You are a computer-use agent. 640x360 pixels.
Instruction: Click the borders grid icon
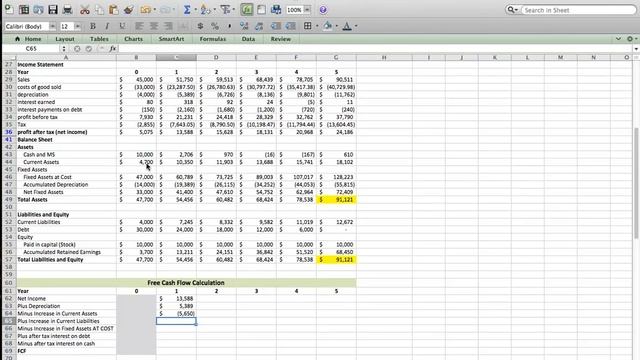tap(308, 26)
